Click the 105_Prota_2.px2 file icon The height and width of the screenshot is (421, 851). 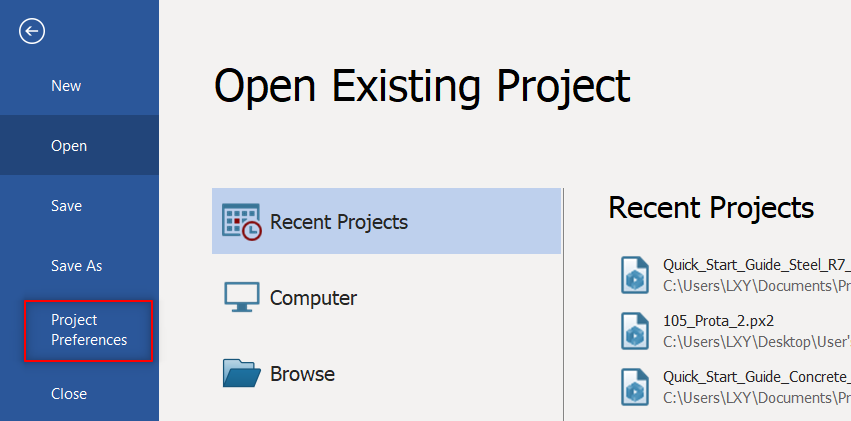635,331
